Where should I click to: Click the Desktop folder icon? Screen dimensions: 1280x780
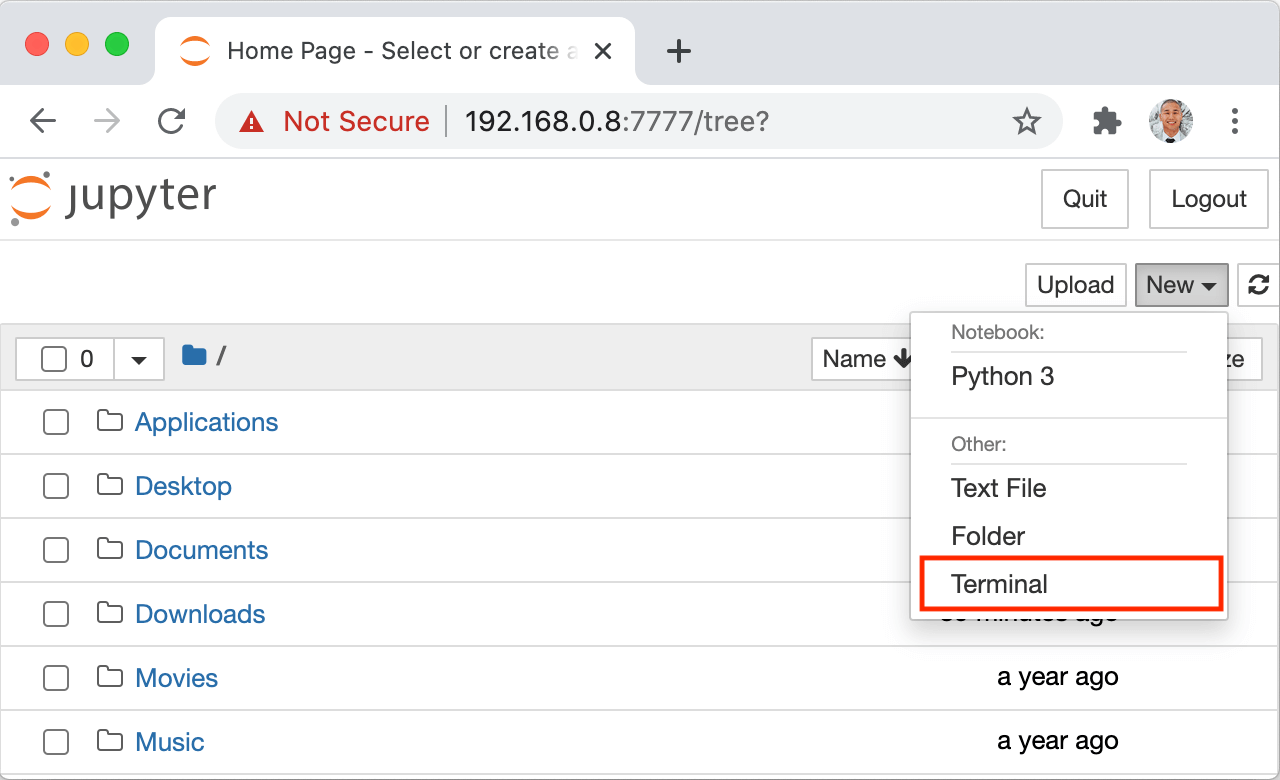pyautogui.click(x=108, y=486)
